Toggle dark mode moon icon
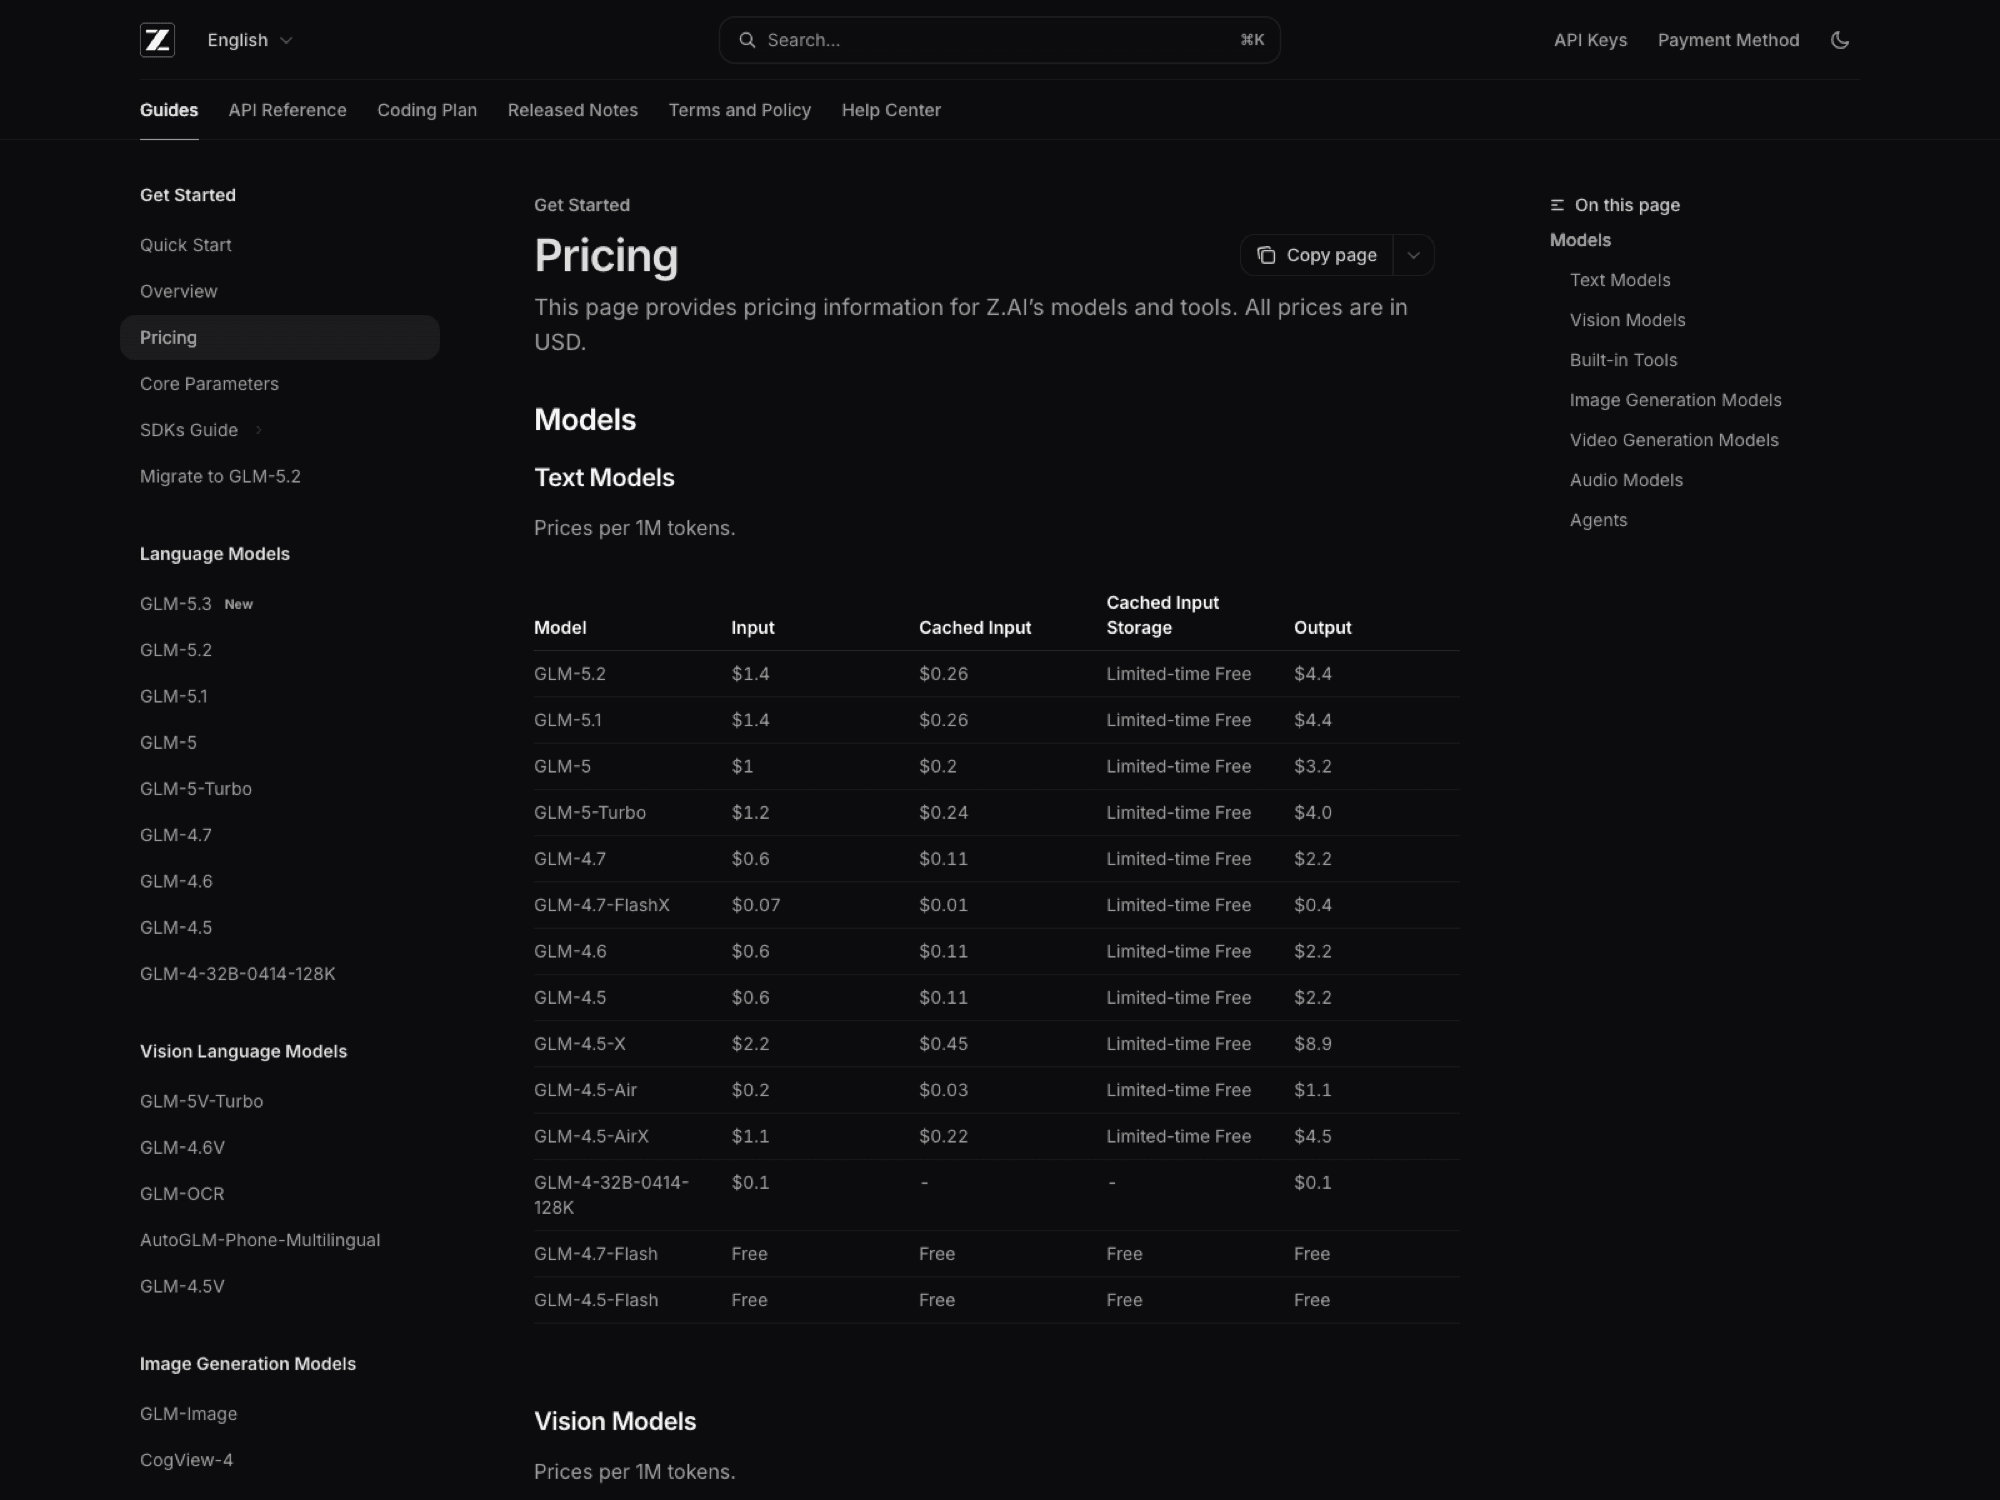 tap(1839, 40)
